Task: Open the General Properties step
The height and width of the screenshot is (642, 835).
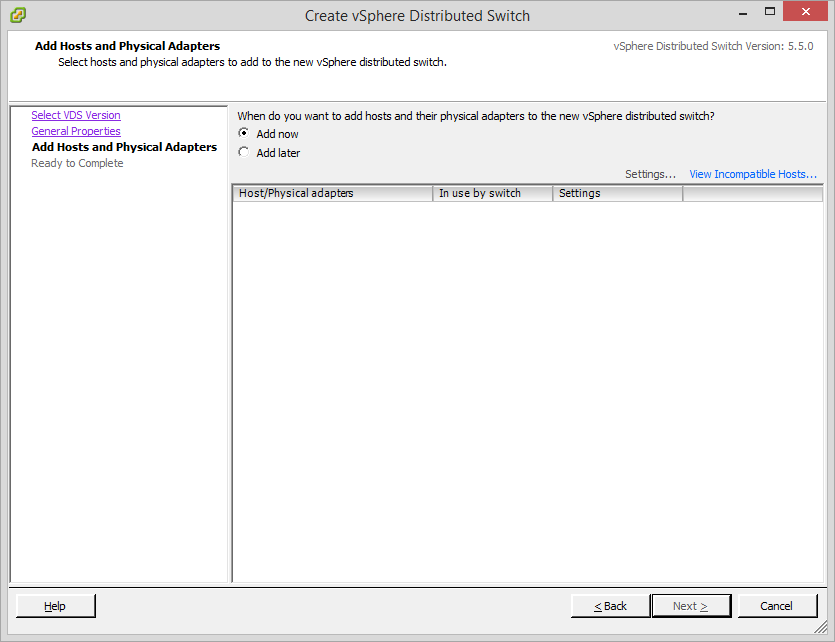Action: click(76, 132)
